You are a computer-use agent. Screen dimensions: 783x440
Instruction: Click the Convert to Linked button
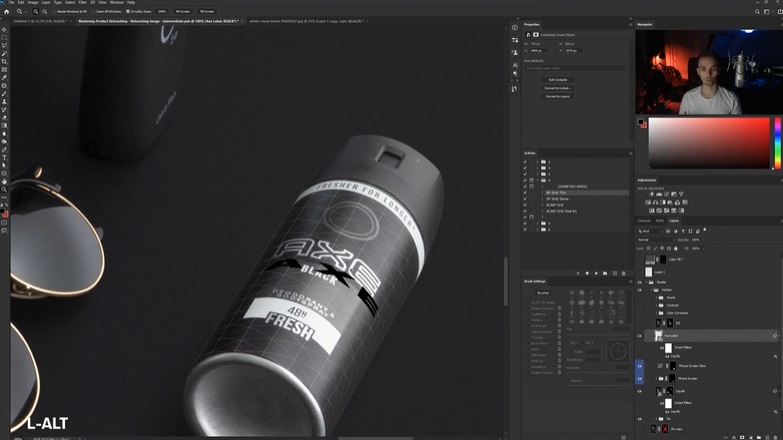pos(558,88)
